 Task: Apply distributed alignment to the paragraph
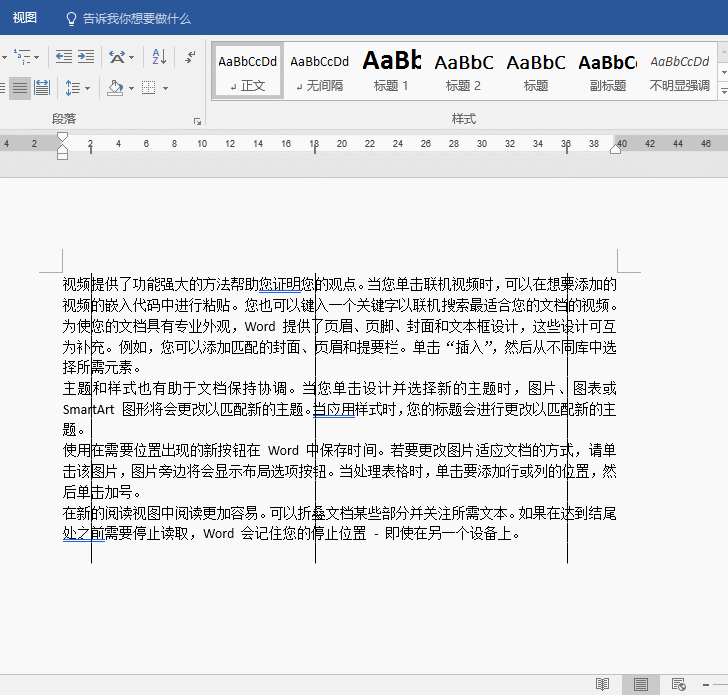point(42,88)
